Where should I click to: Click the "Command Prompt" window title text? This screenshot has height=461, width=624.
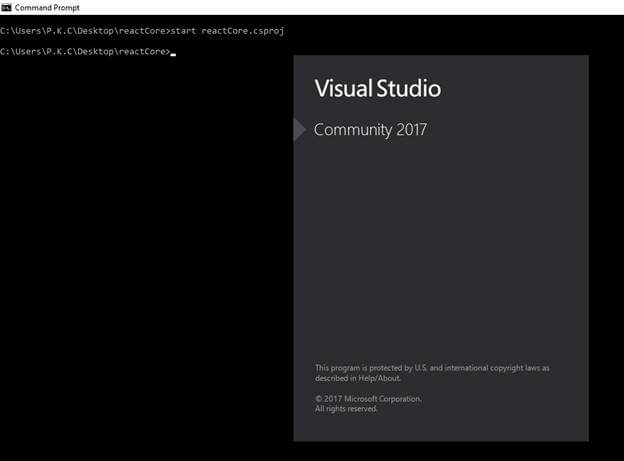[x=47, y=8]
